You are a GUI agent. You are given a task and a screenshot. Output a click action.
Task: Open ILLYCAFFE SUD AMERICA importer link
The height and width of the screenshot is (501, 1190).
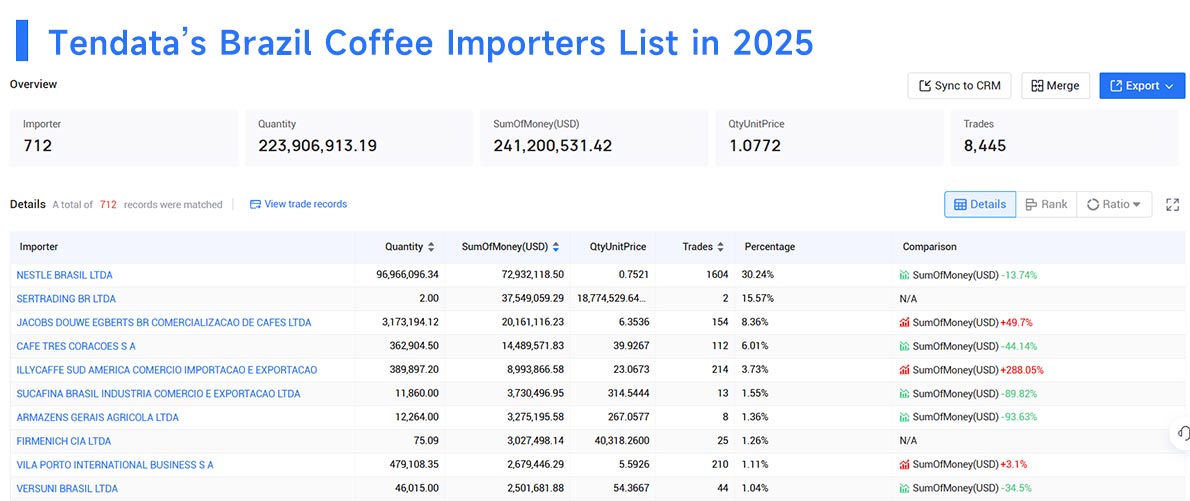(167, 370)
